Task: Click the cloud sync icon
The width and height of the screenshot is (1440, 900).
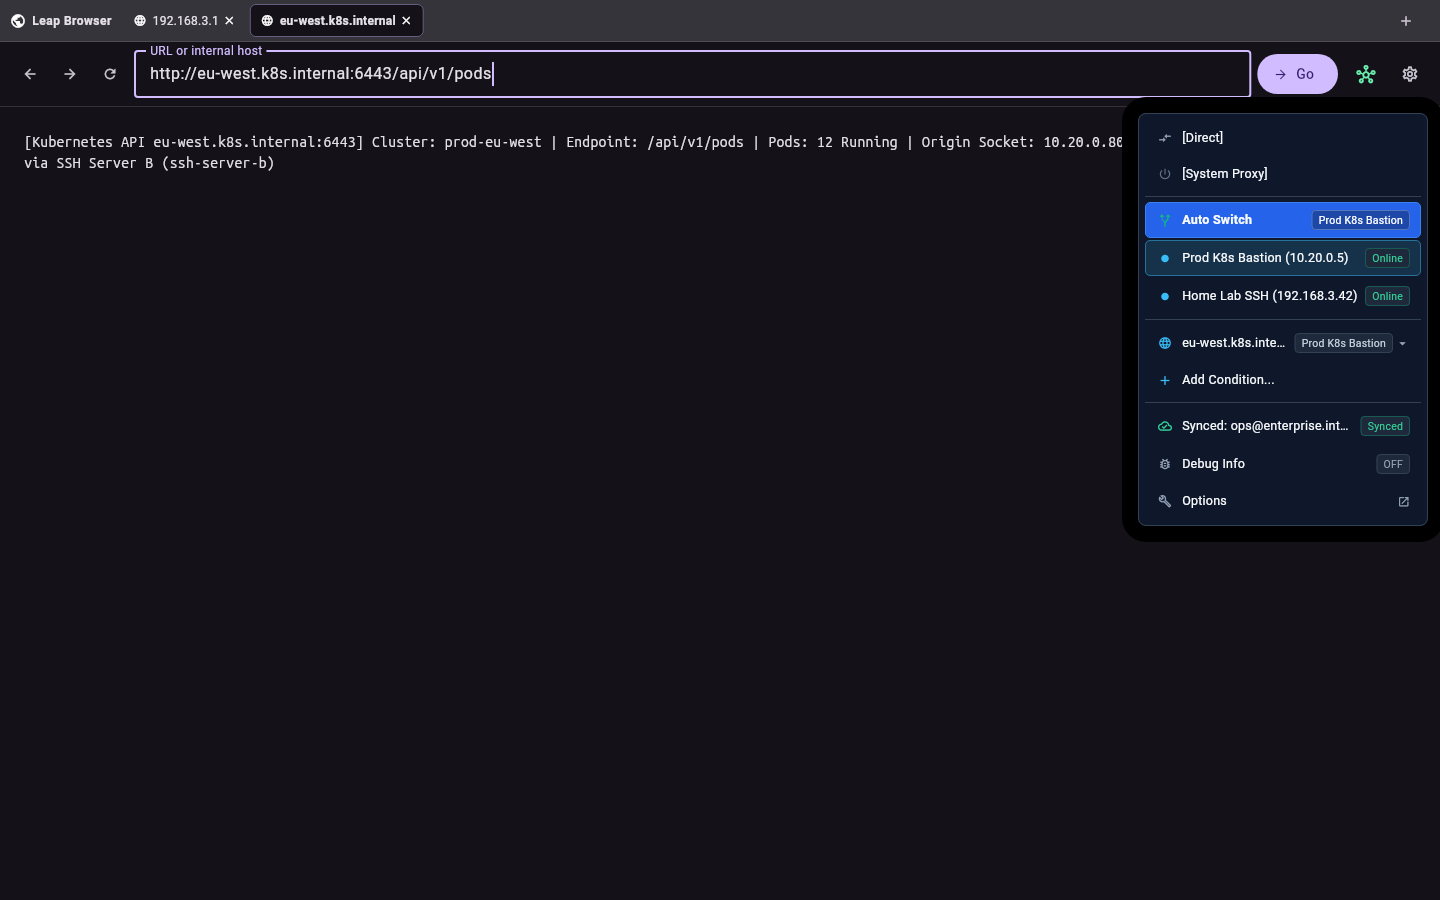Action: pyautogui.click(x=1165, y=426)
